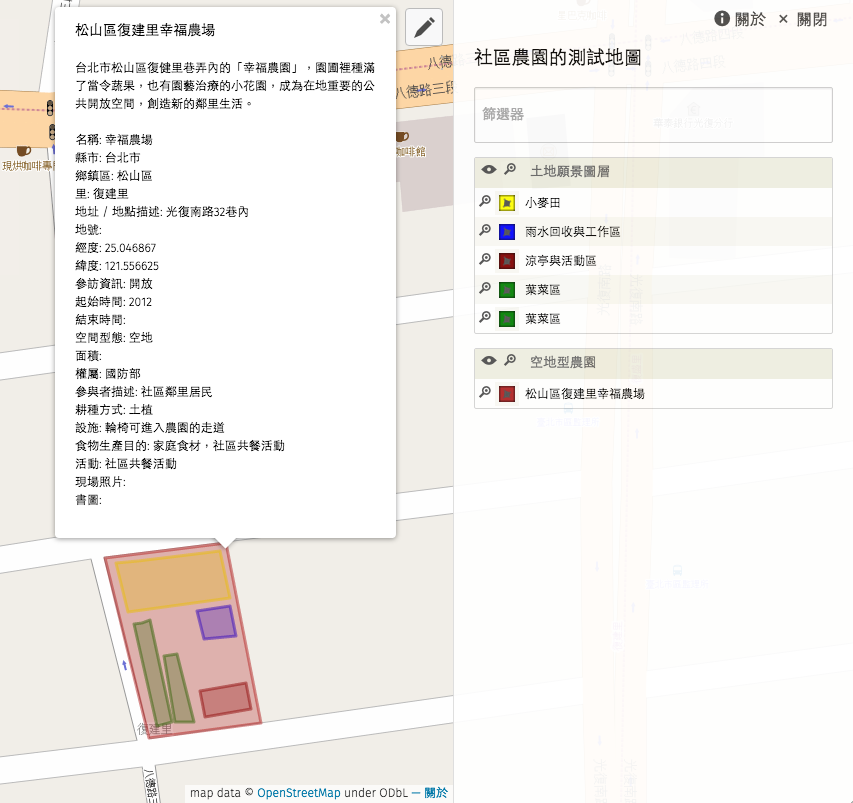Toggle visibility of 土地願景圖層 layer
Viewport: 853px width, 803px height.
pyautogui.click(x=489, y=170)
